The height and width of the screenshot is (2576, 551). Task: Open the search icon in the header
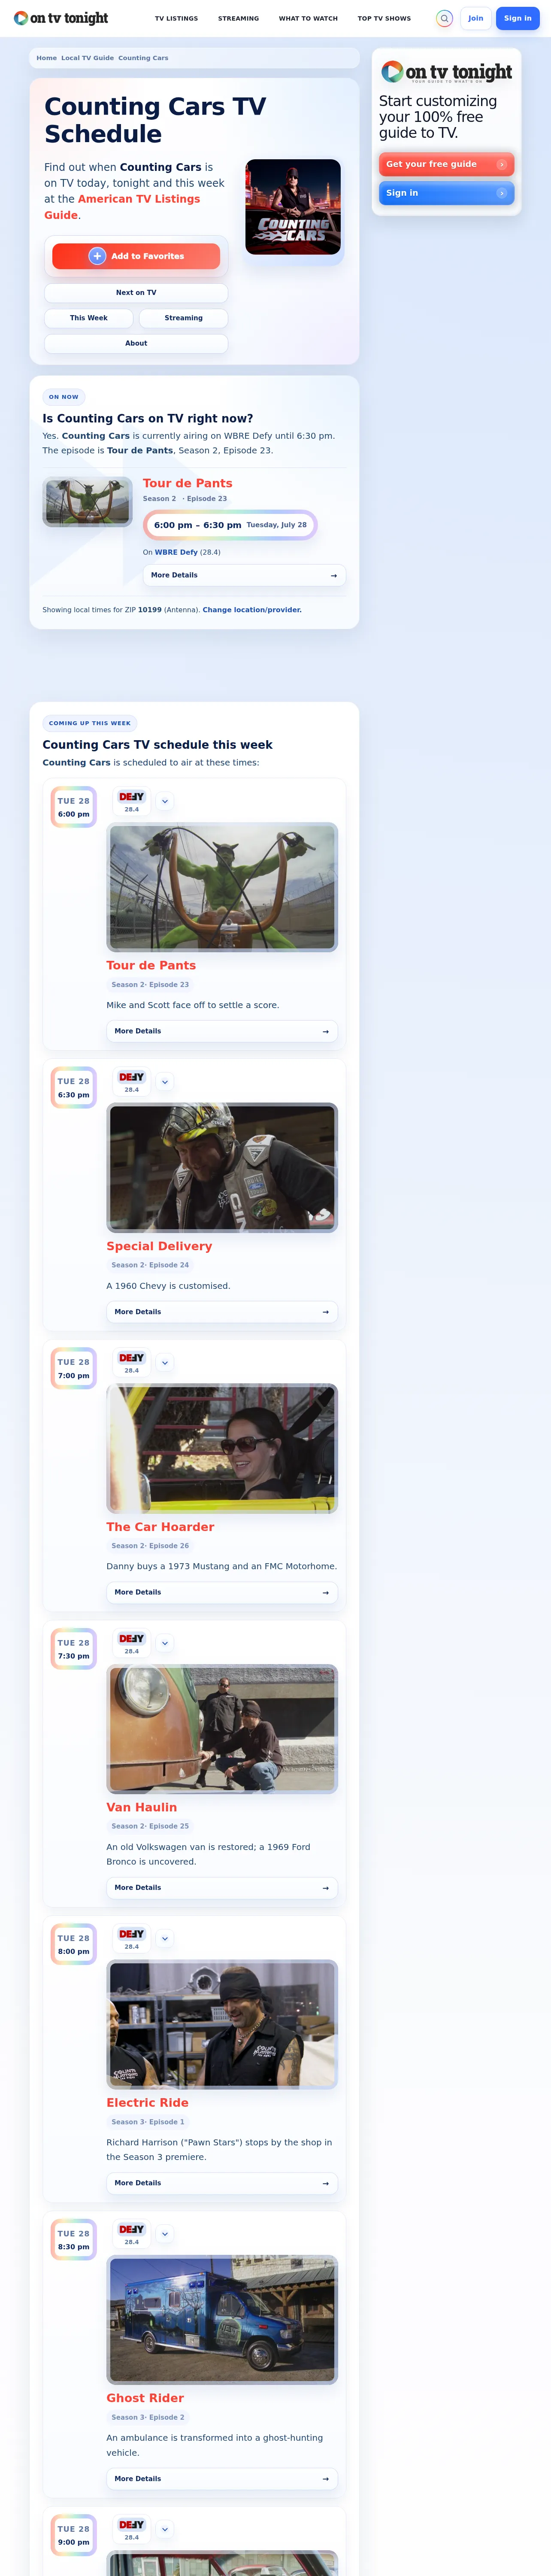(445, 18)
